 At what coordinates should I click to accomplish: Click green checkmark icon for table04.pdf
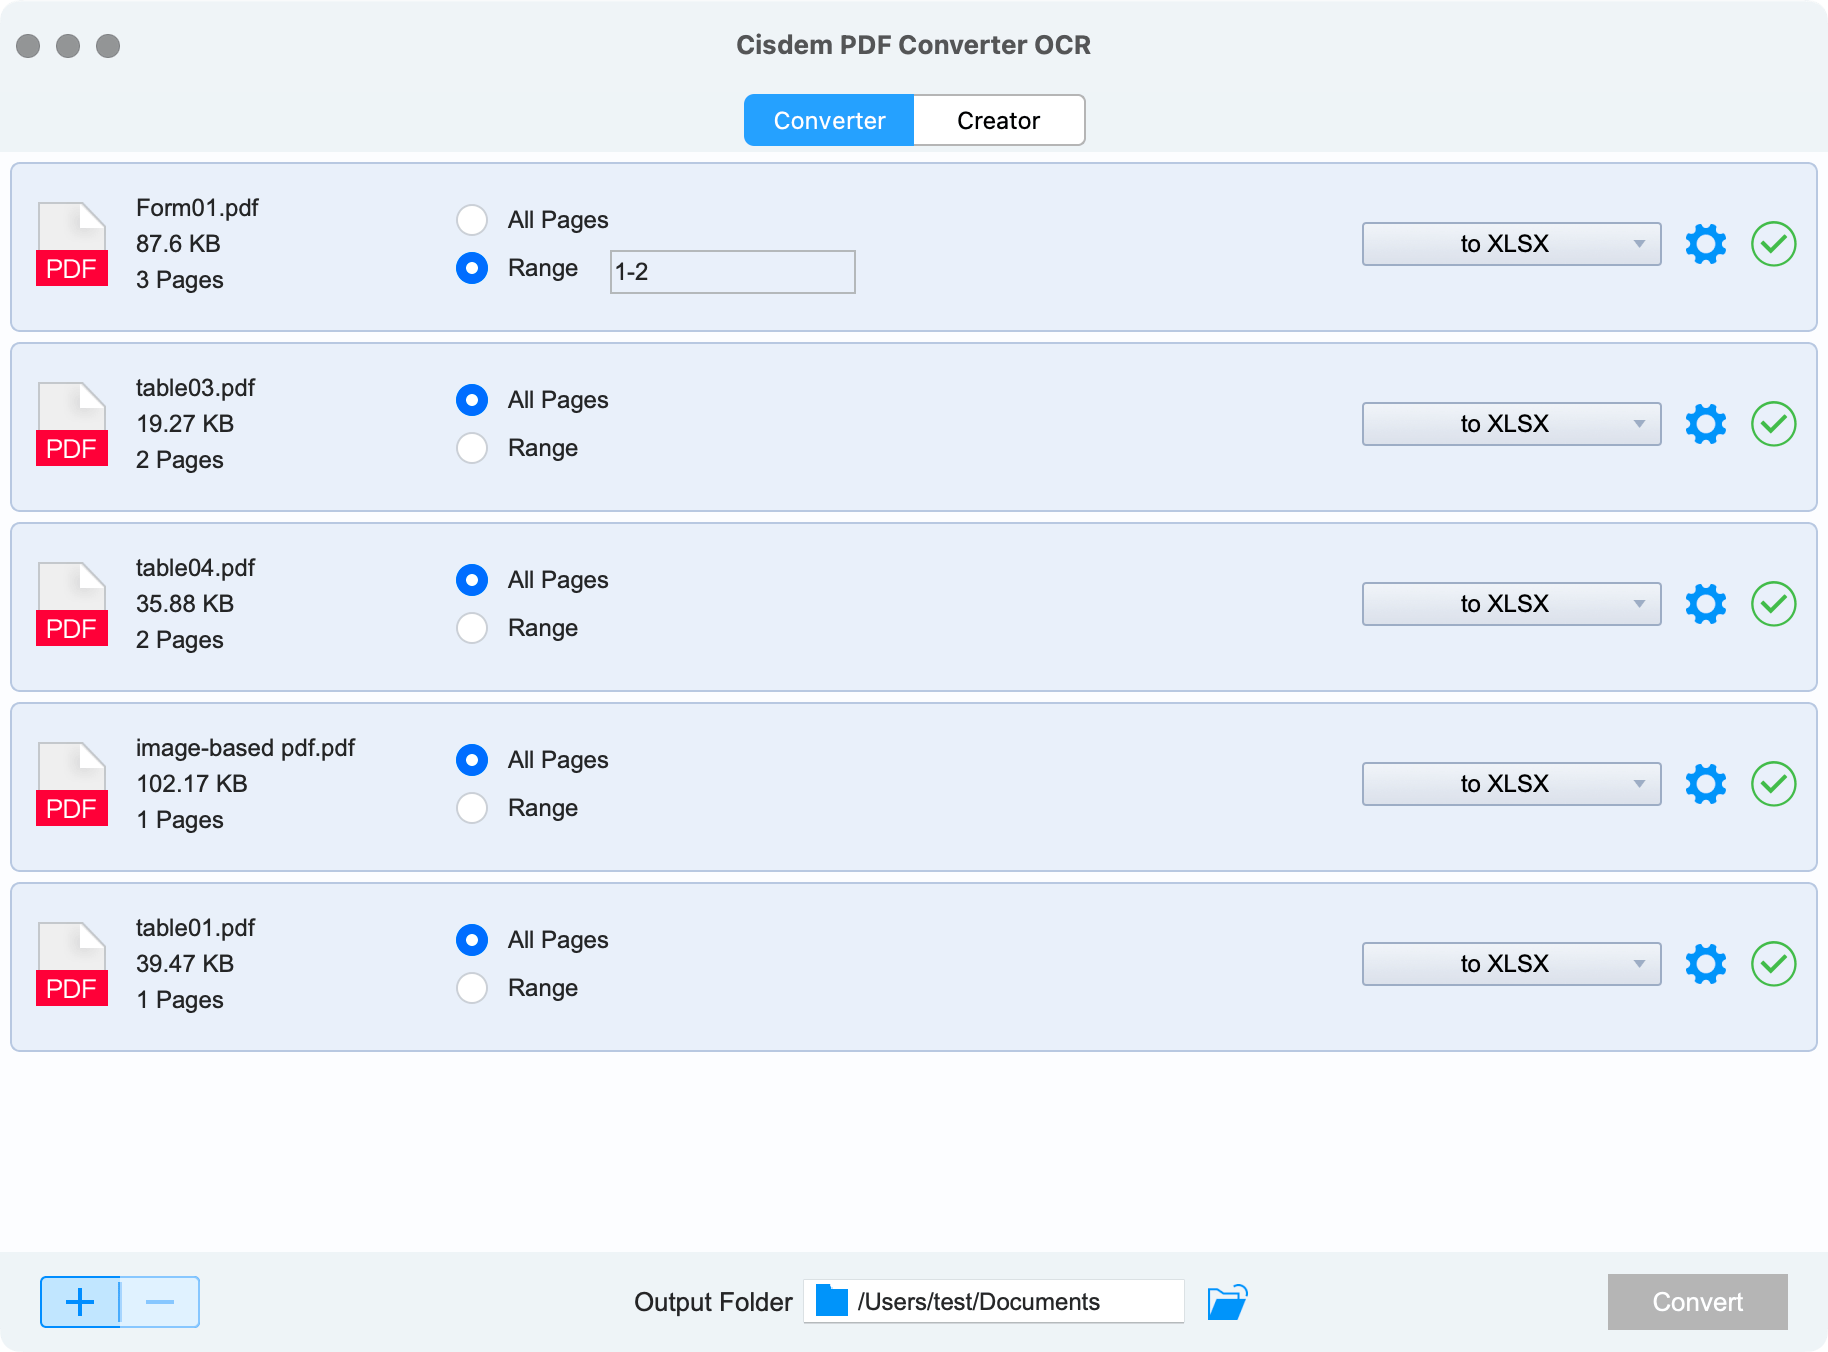[x=1773, y=604]
